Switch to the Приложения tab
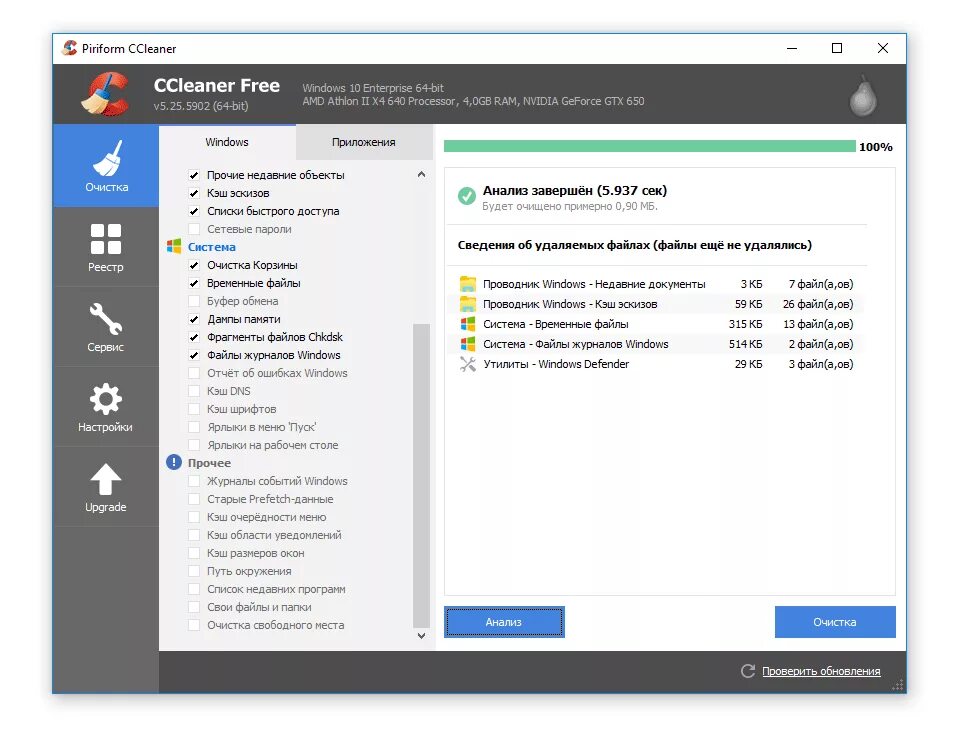 click(x=364, y=142)
